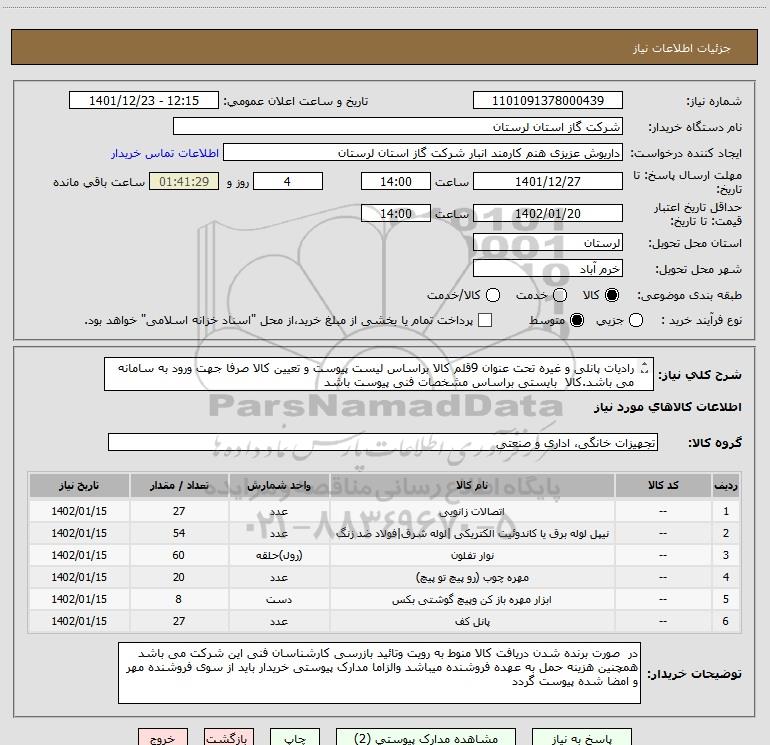
Task: Click buyer organization name field
Action: pyautogui.click(x=398, y=127)
